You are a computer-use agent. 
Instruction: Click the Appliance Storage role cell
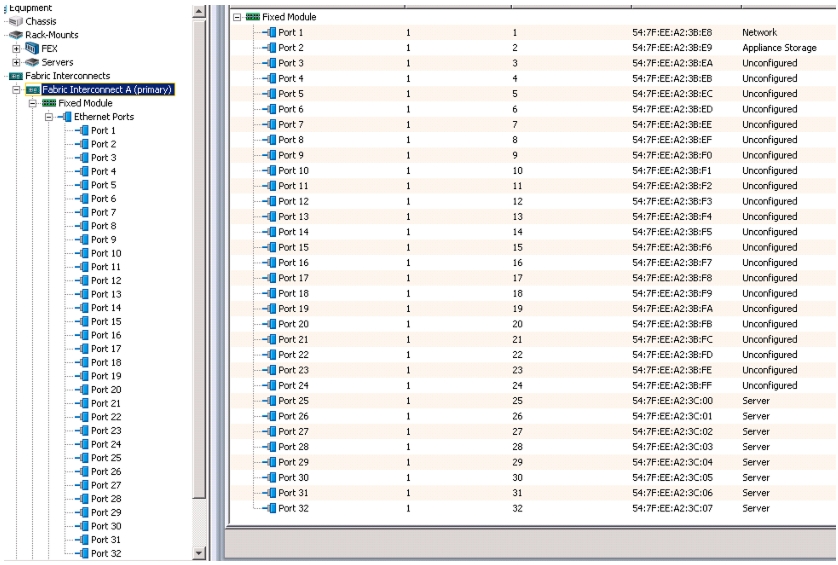coord(779,48)
